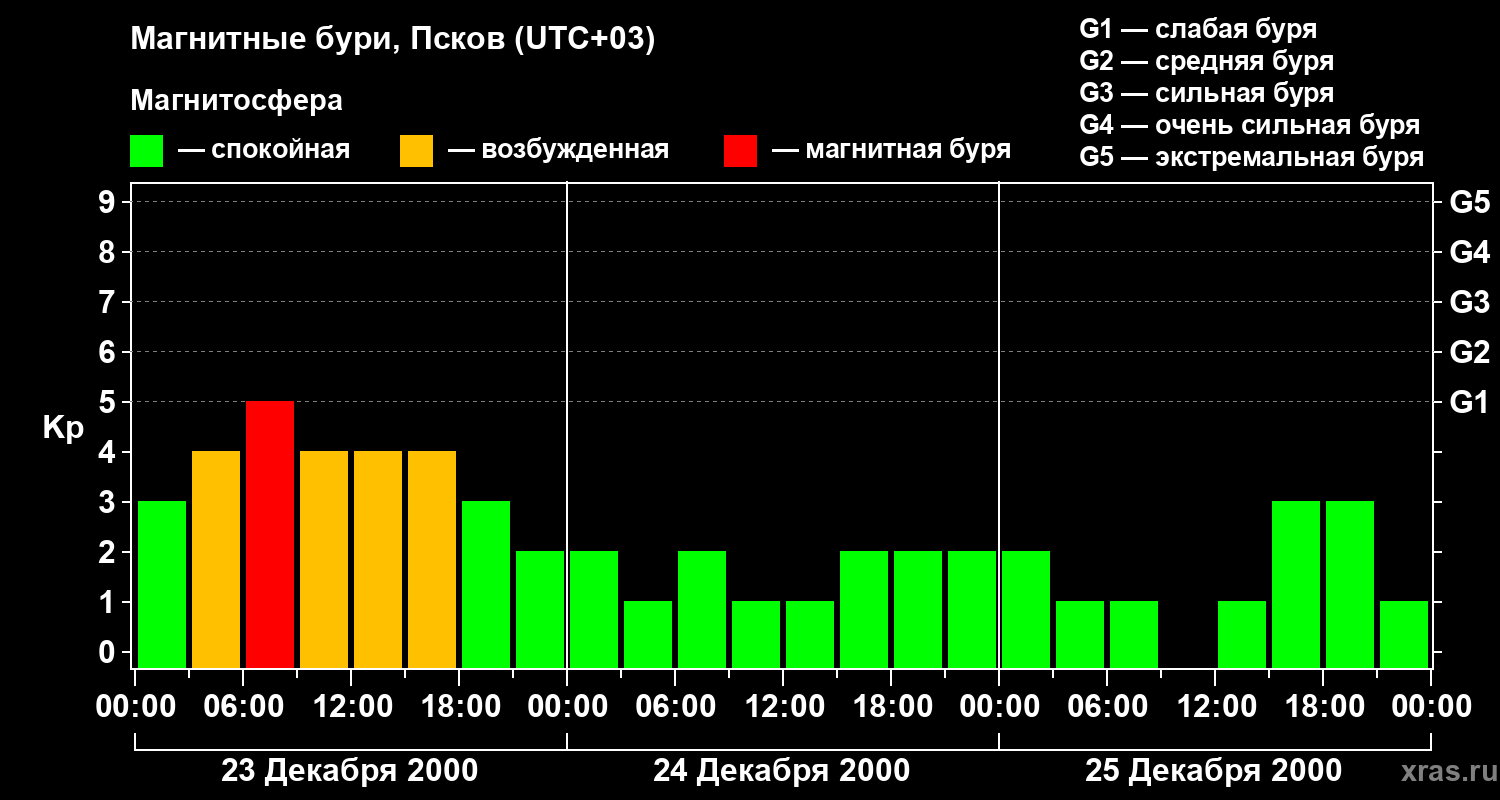Click the '06:00' time label under 23 December
The width and height of the screenshot is (1500, 800).
tap(243, 707)
